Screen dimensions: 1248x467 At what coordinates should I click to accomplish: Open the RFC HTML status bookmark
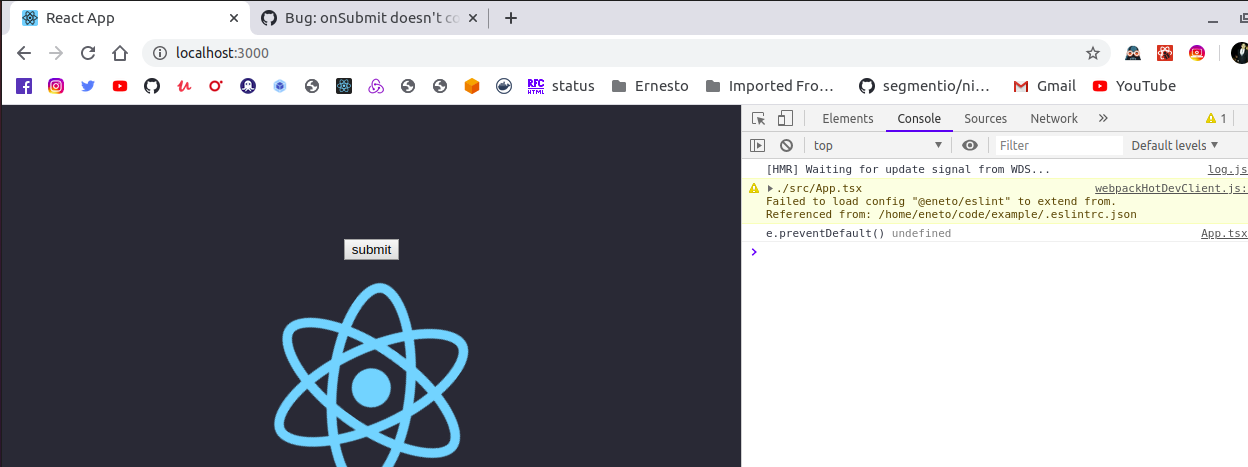pyautogui.click(x=561, y=86)
